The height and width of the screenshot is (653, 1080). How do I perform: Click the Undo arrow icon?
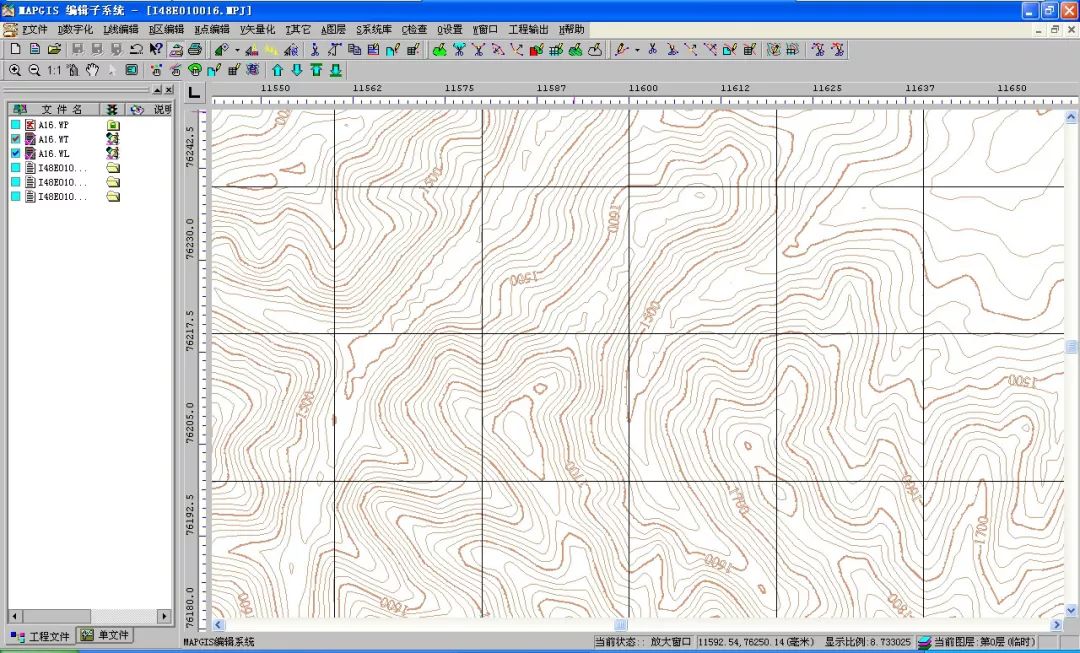136,50
